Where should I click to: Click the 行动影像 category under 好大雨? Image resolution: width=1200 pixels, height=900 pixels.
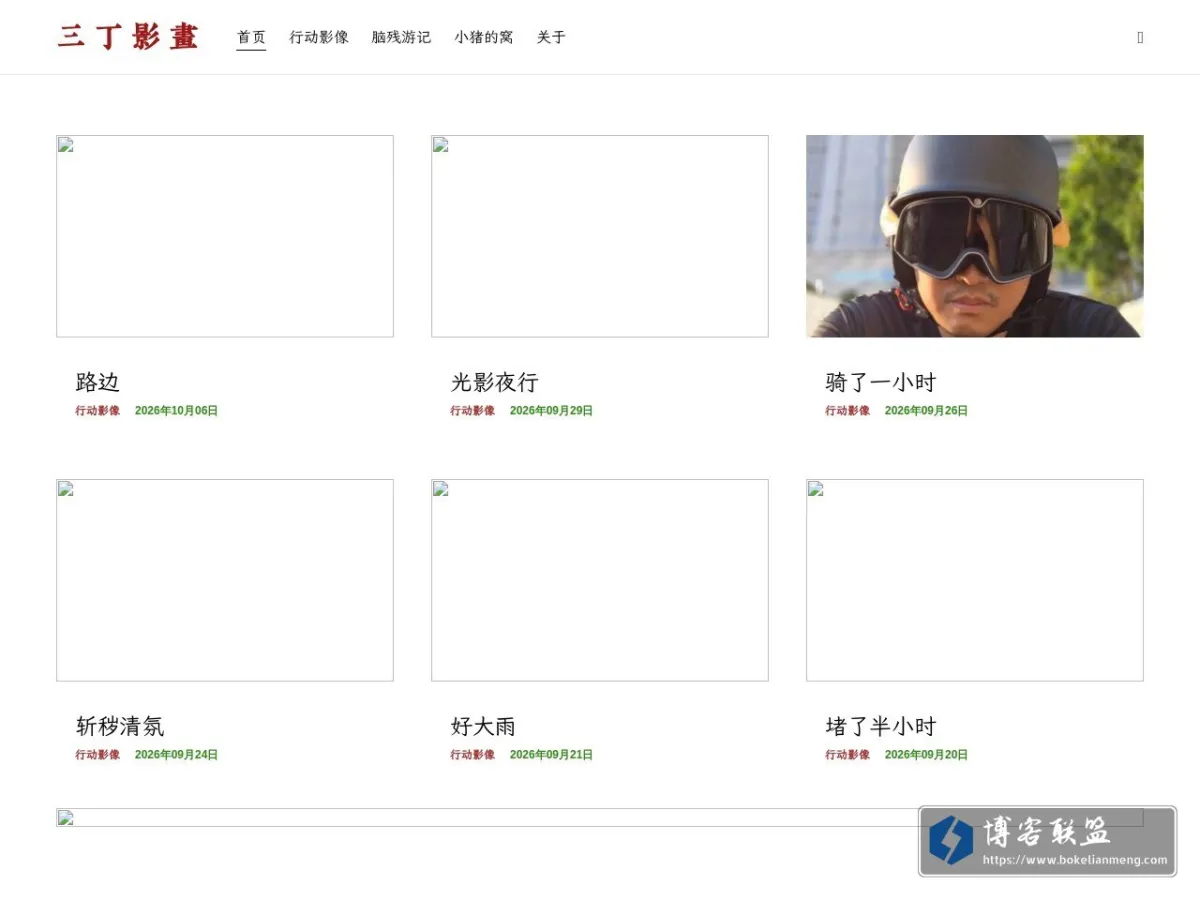click(x=473, y=755)
